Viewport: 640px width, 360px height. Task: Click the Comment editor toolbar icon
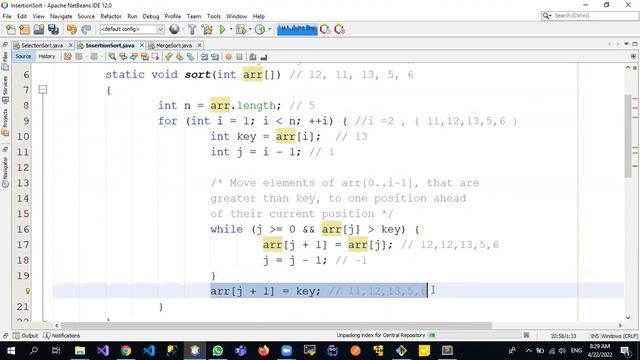pos(253,57)
